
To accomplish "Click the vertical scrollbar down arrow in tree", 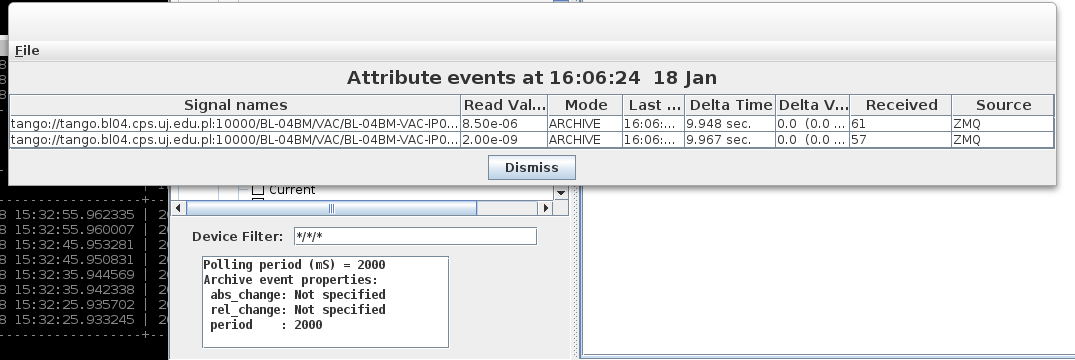I will (x=561, y=193).
